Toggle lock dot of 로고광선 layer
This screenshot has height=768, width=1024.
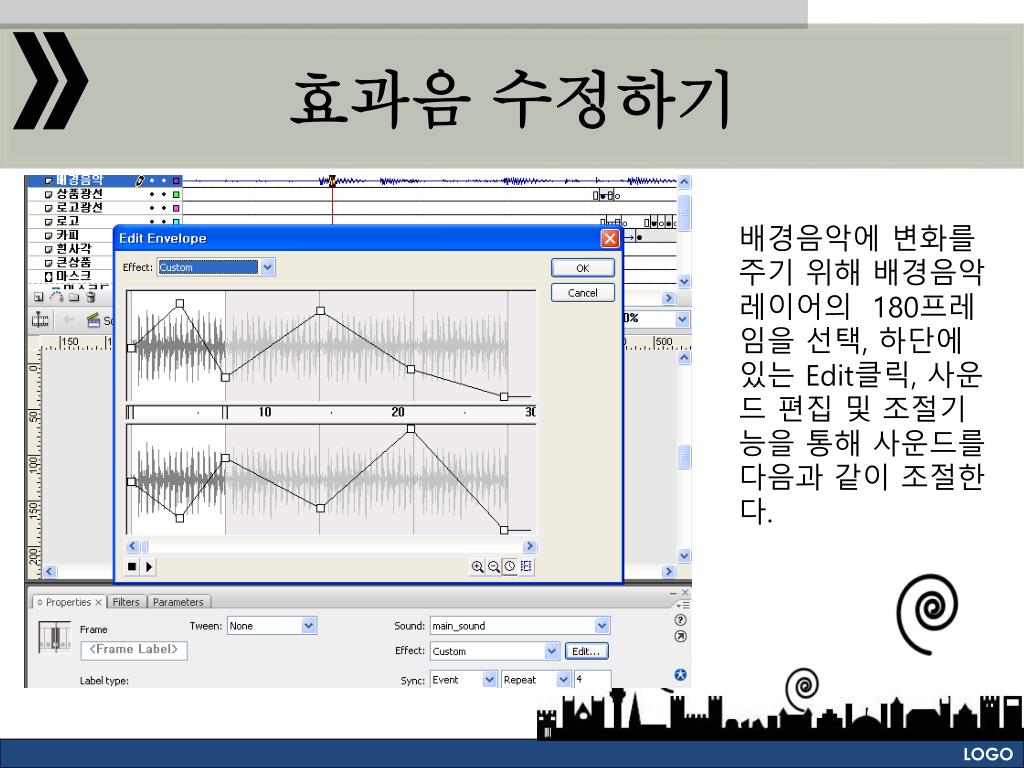pos(163,208)
